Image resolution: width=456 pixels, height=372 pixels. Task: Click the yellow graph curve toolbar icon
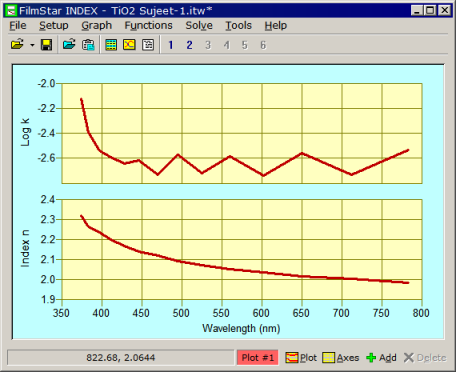point(129,45)
